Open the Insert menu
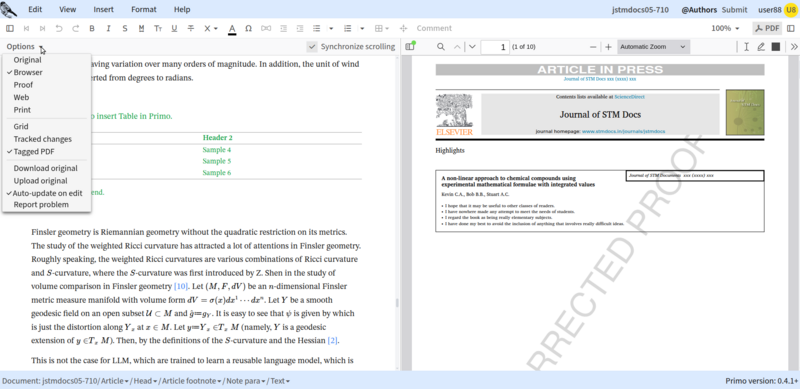Viewport: 800px width, 389px height. pos(104,9)
